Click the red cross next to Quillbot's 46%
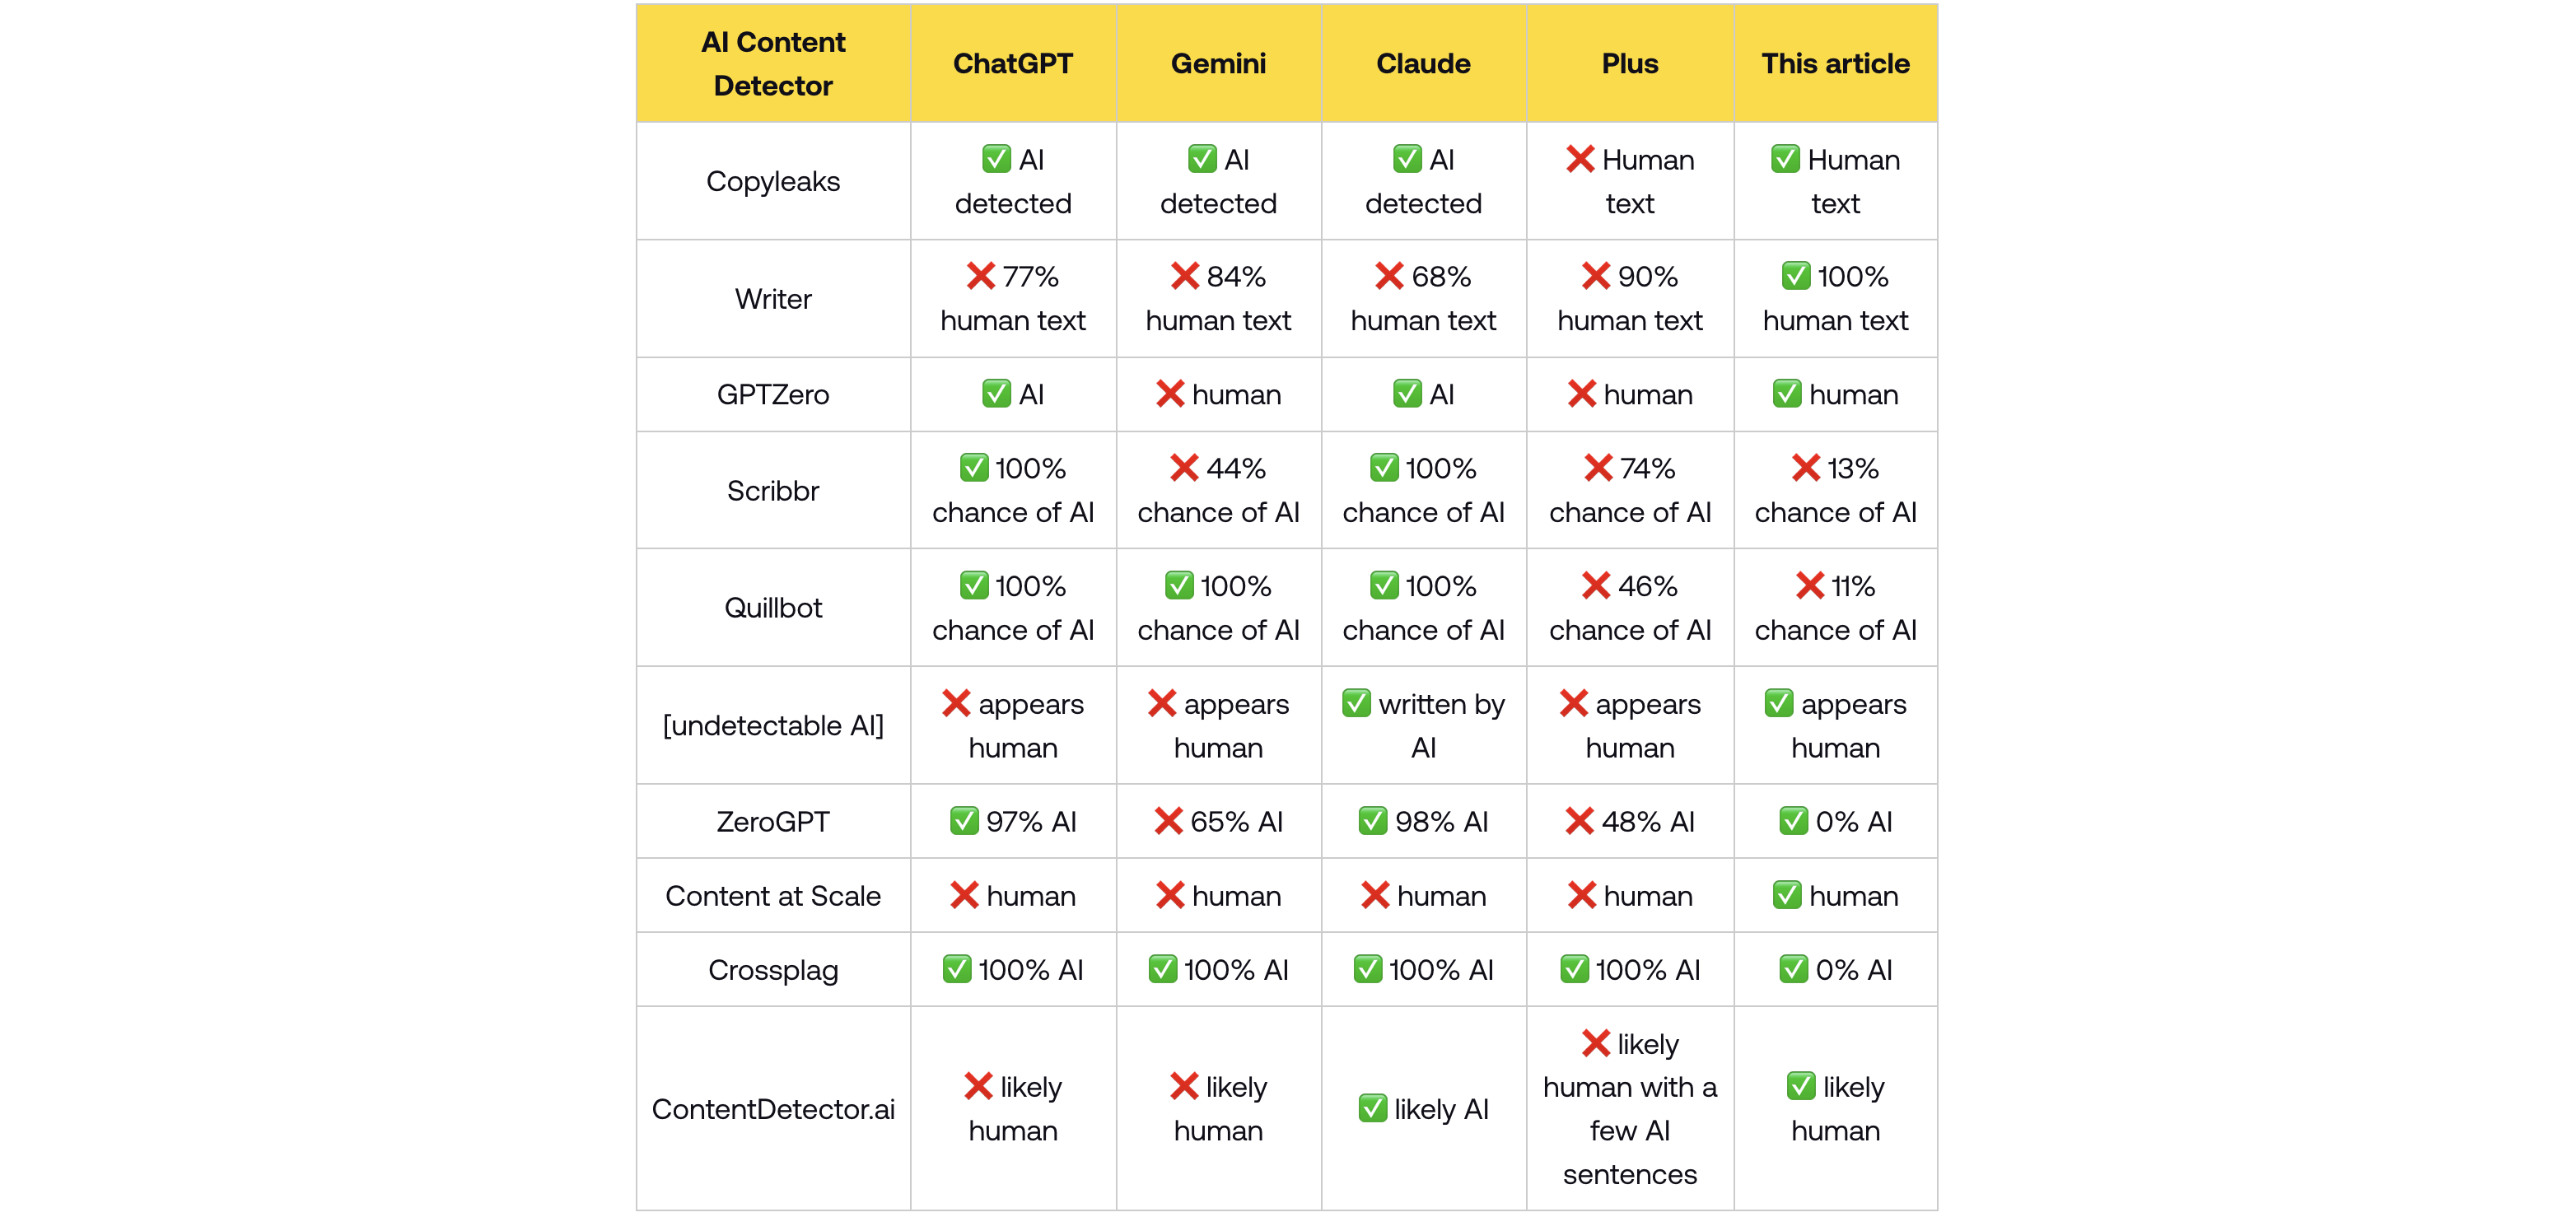Image resolution: width=2576 pixels, height=1217 pixels. tap(1596, 586)
